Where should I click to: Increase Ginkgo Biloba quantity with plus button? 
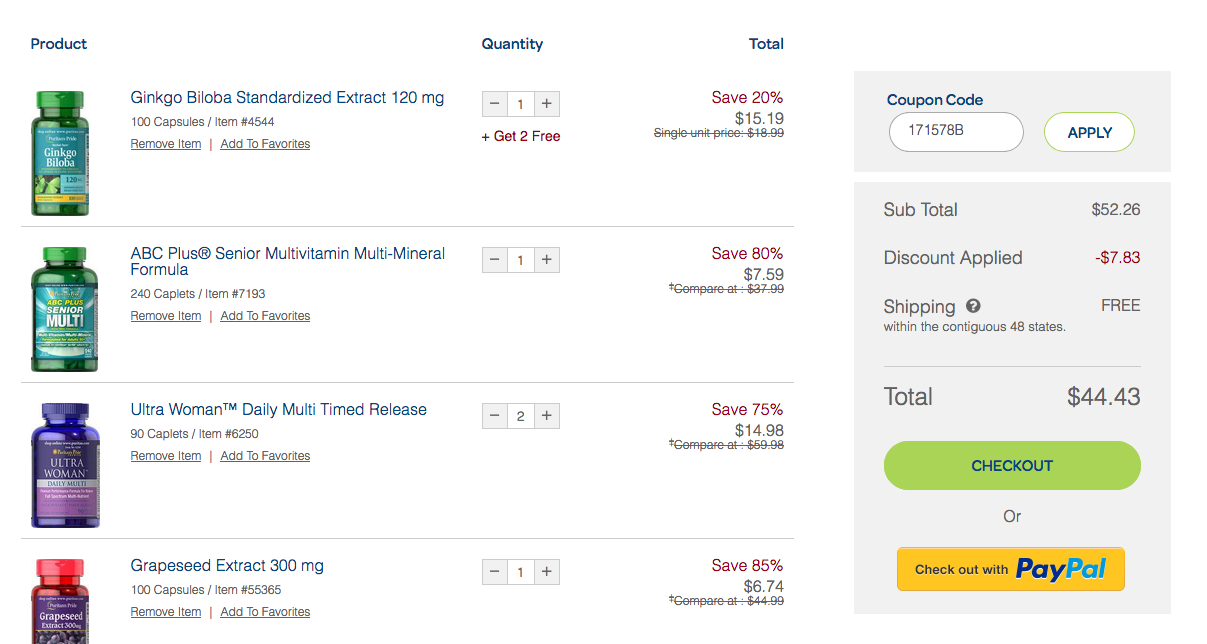click(x=547, y=104)
